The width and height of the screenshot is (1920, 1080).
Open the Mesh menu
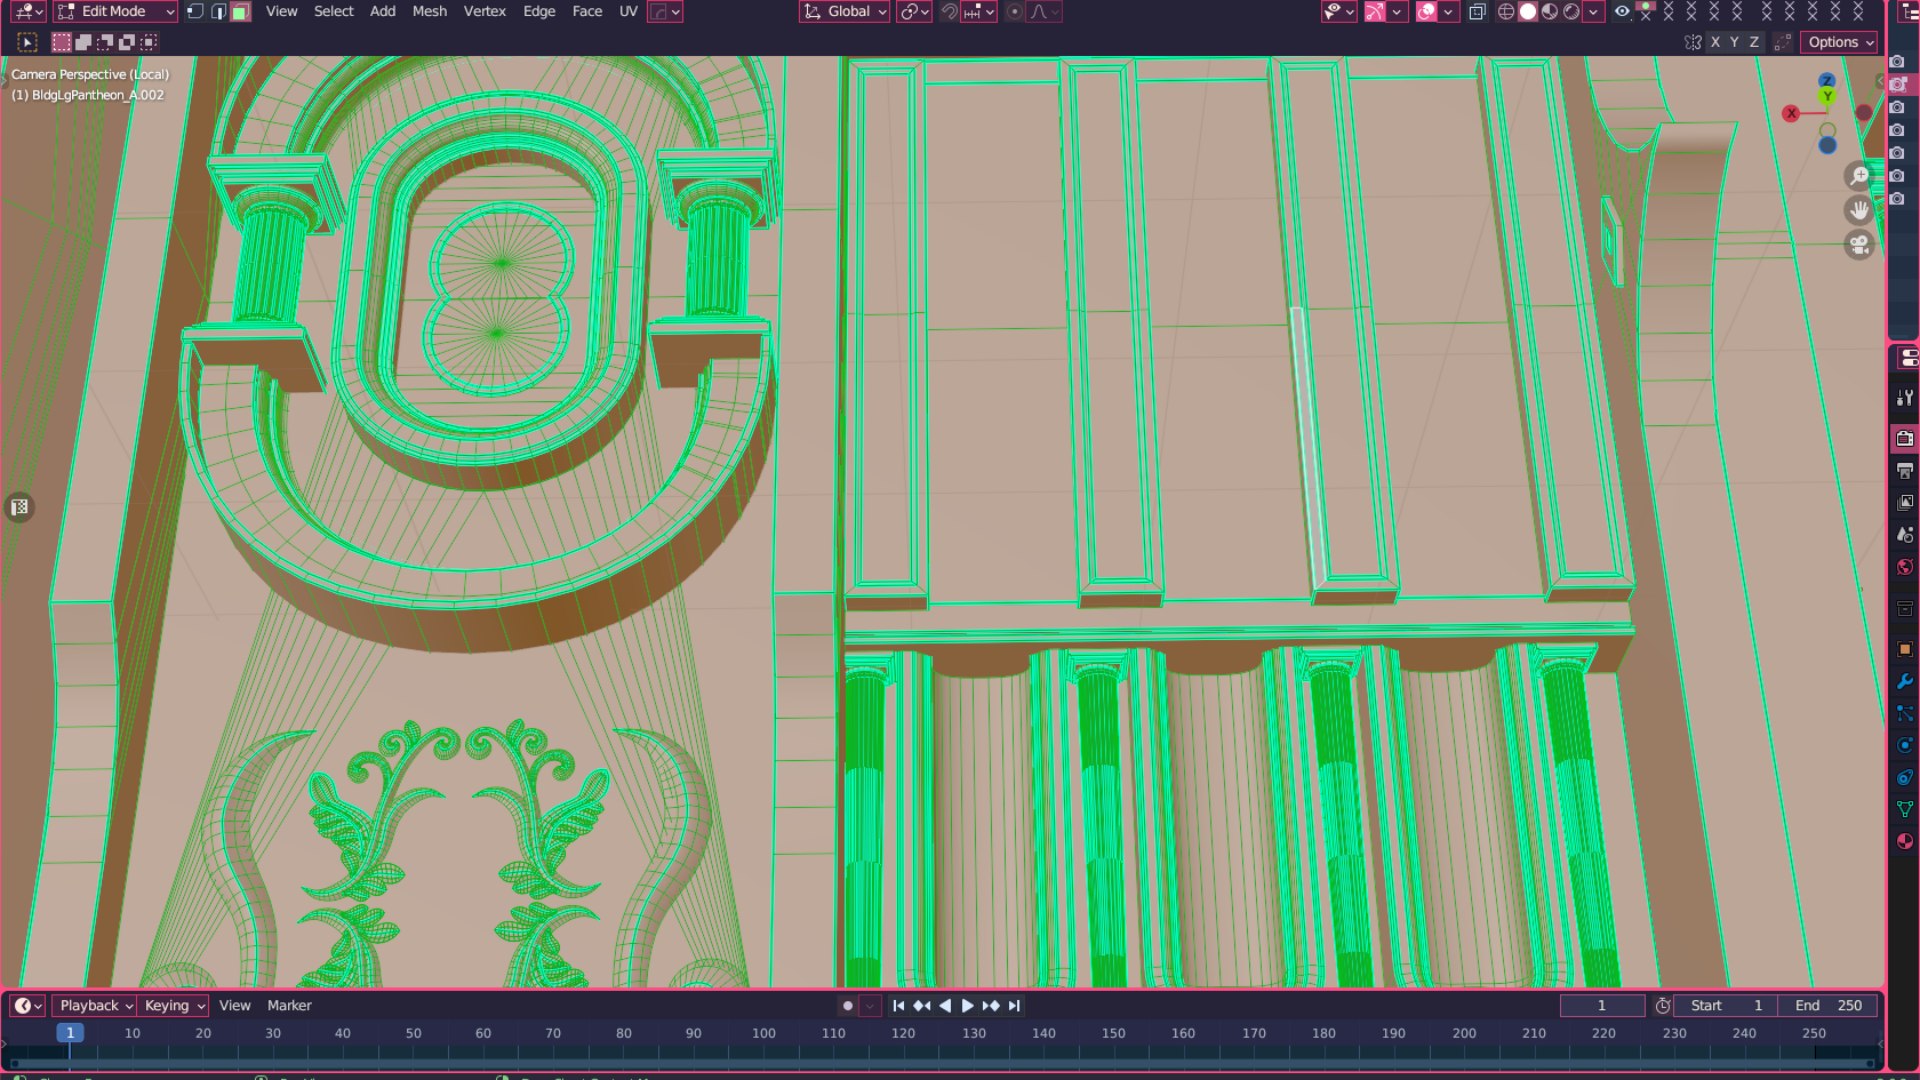click(x=429, y=12)
